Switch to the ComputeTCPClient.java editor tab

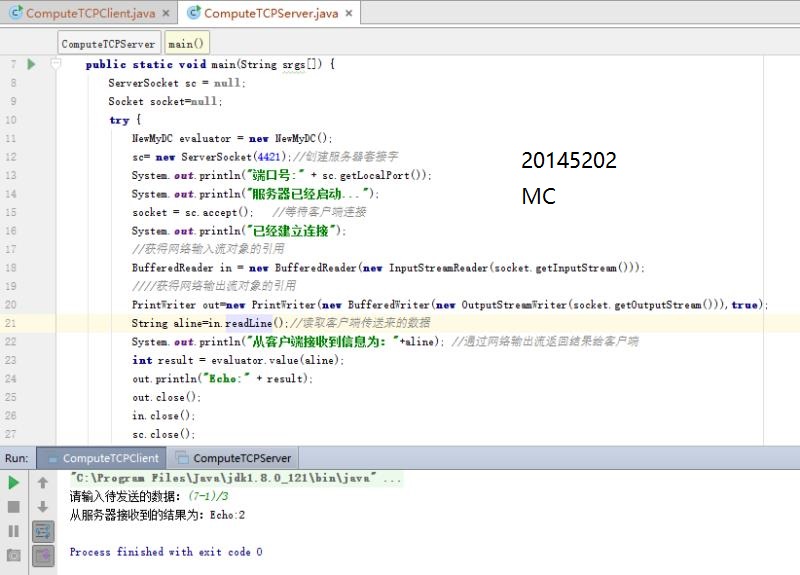90,13
